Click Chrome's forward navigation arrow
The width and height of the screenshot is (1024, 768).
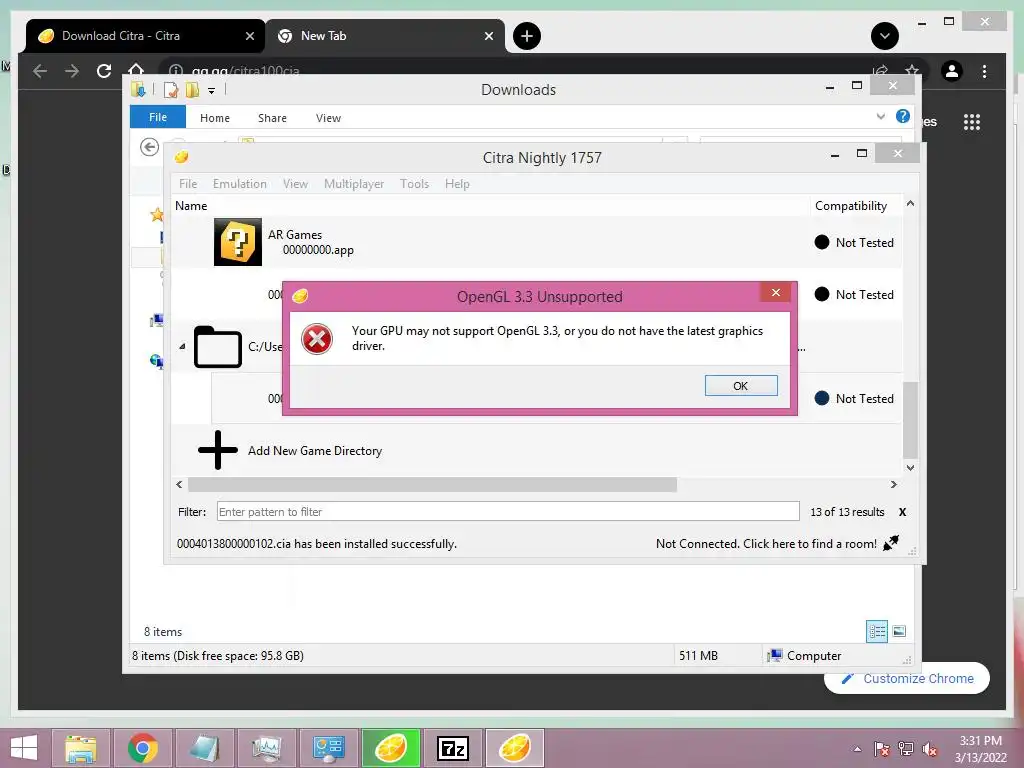click(x=72, y=71)
